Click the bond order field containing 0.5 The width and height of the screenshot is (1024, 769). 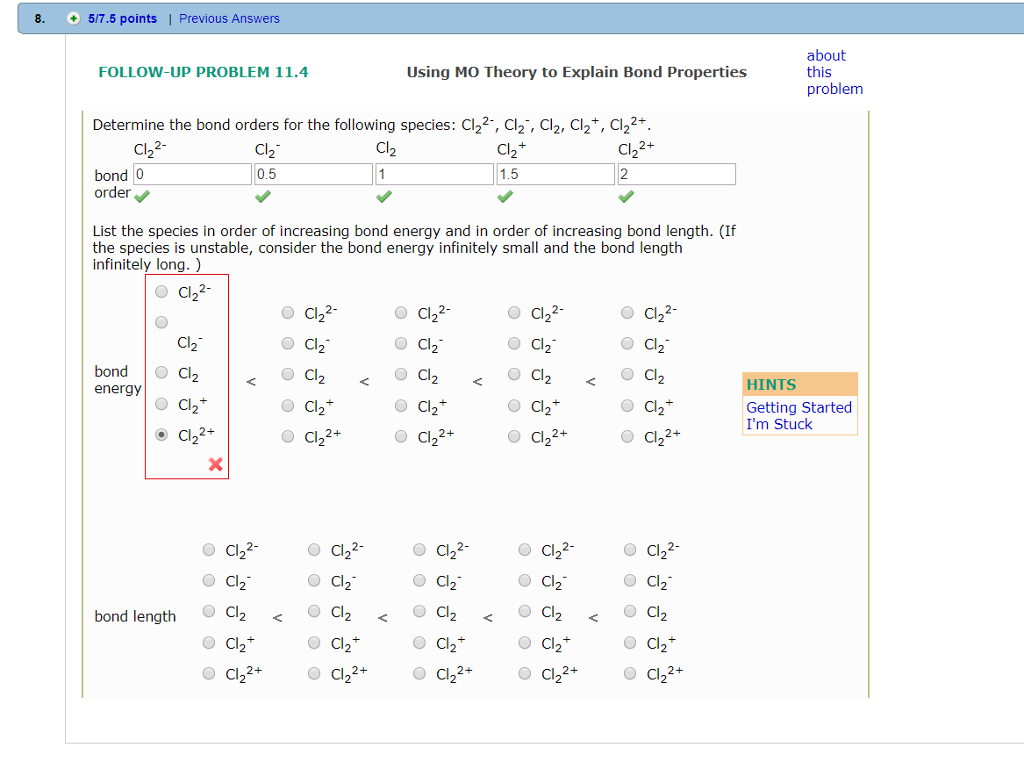(313, 173)
